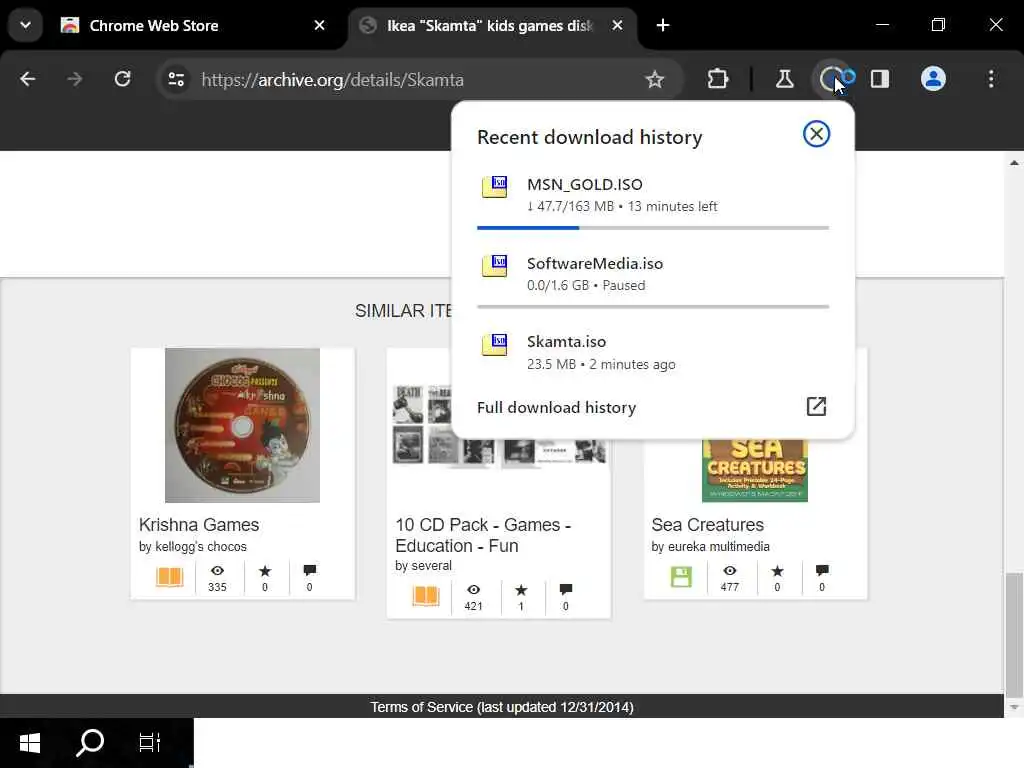The height and width of the screenshot is (768, 1024).
Task: Click the 10 CD Pack reviews comment icon
Action: coord(566,590)
